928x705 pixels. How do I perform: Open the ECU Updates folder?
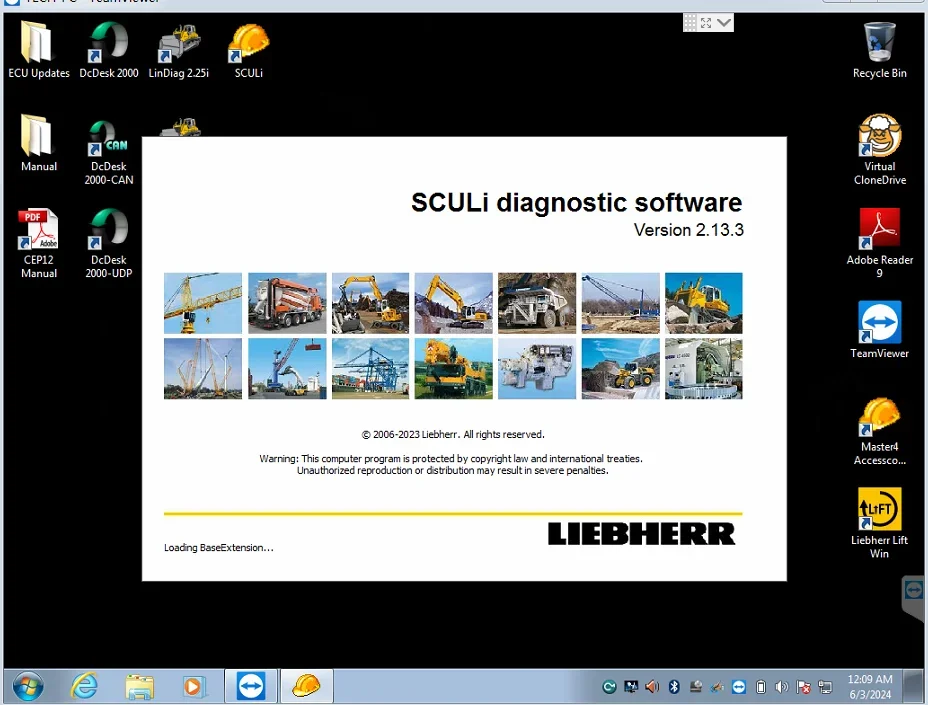point(39,45)
